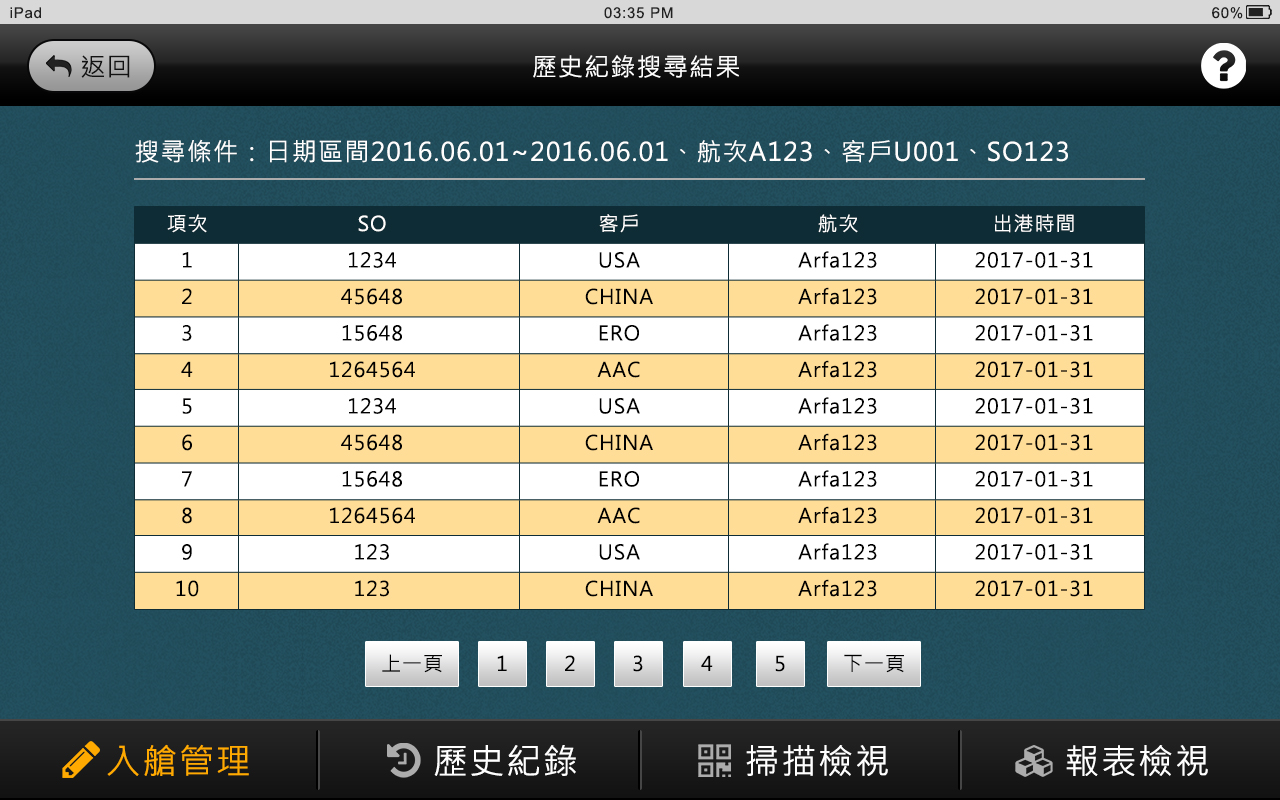Click the SO column header

[372, 224]
